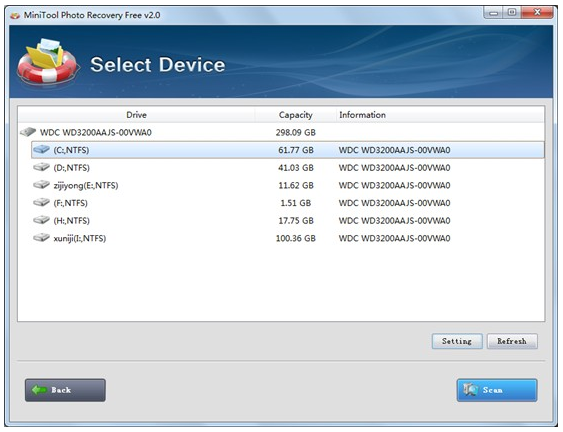The width and height of the screenshot is (563, 432).
Task: Click the F: NTFS partition drive icon
Action: coord(41,202)
